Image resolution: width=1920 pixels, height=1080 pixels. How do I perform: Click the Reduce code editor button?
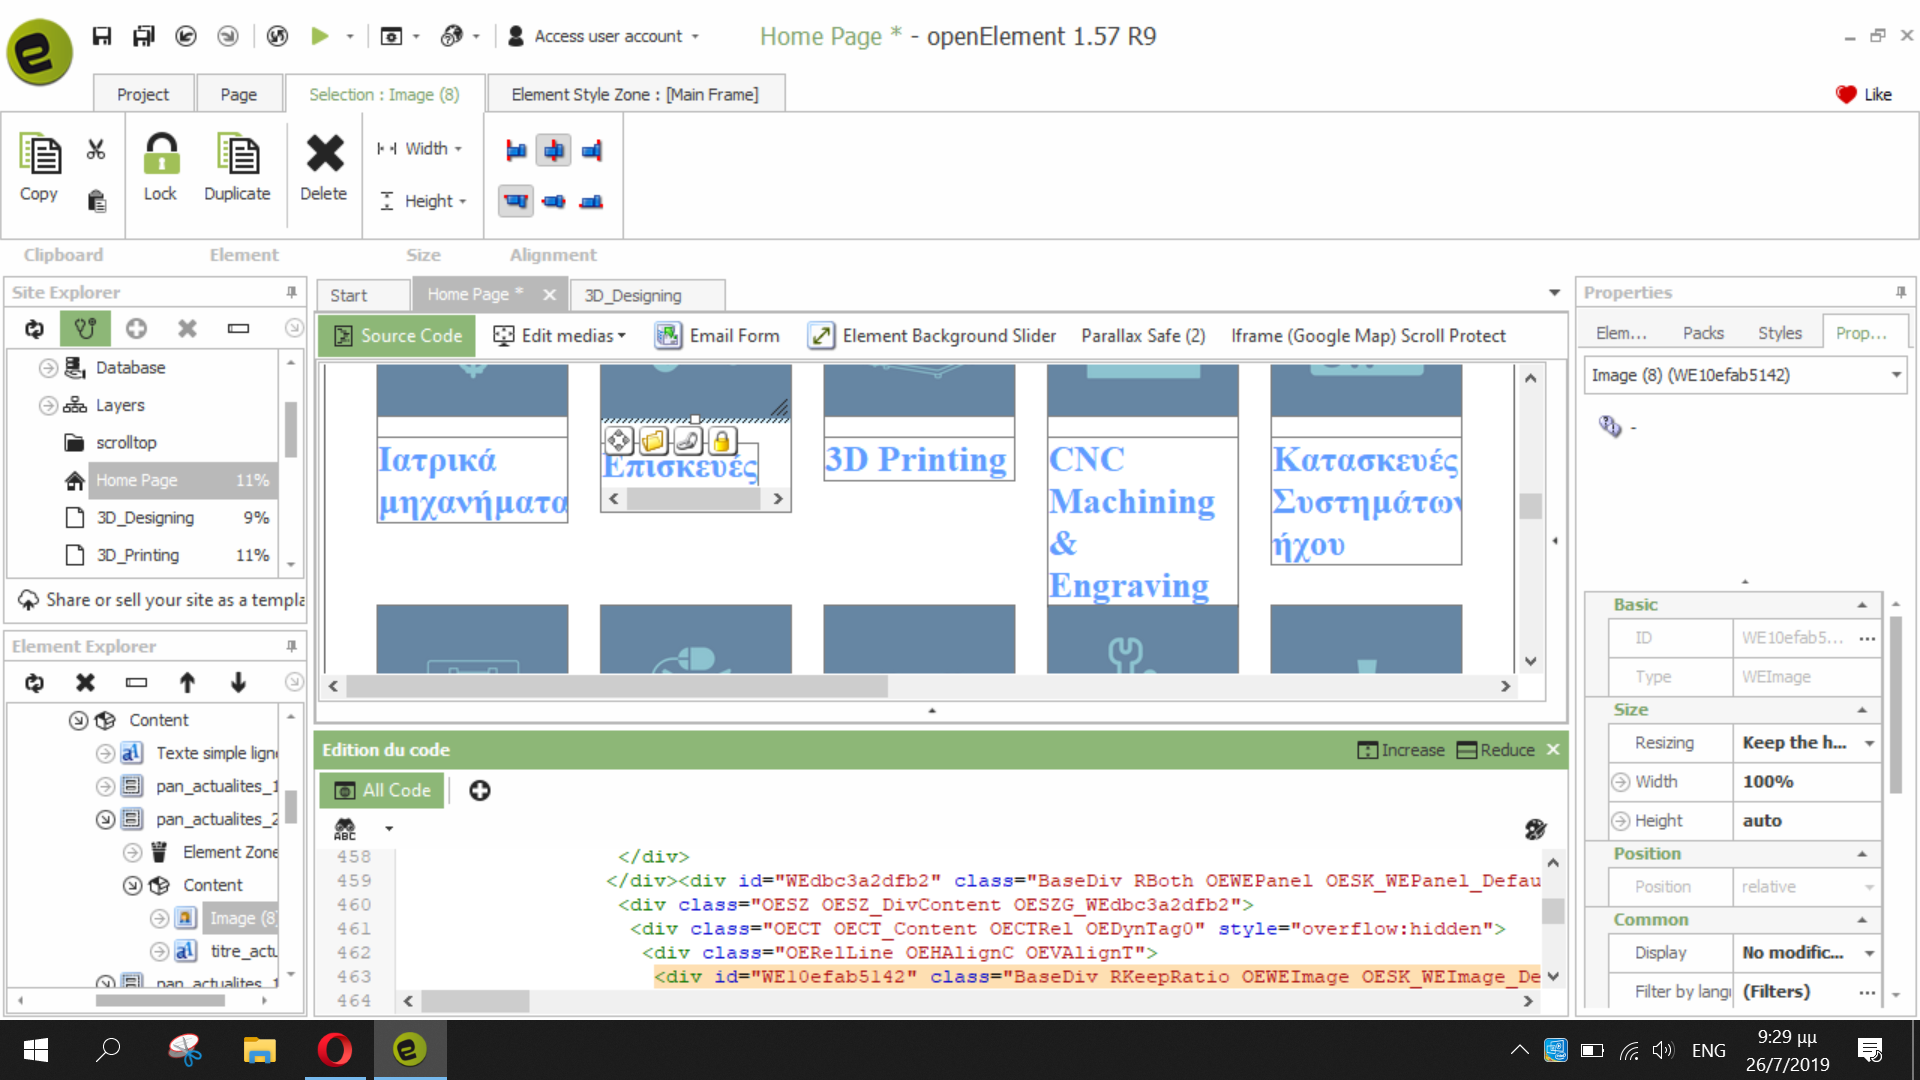coord(1496,750)
